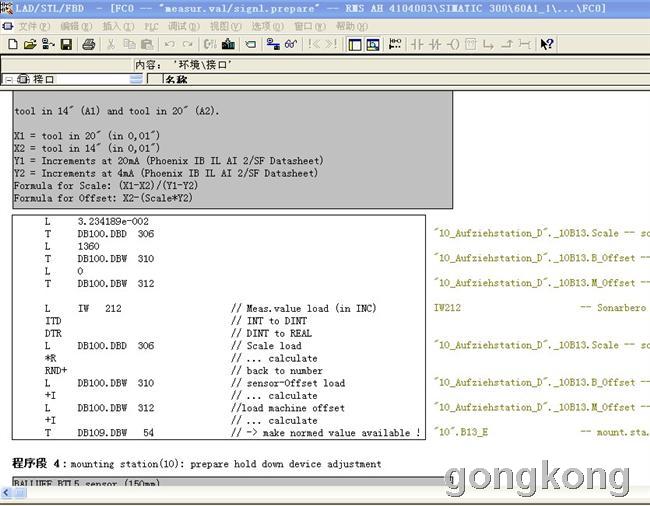Open the 调试 menu
This screenshot has width=650, height=506.
184,27
